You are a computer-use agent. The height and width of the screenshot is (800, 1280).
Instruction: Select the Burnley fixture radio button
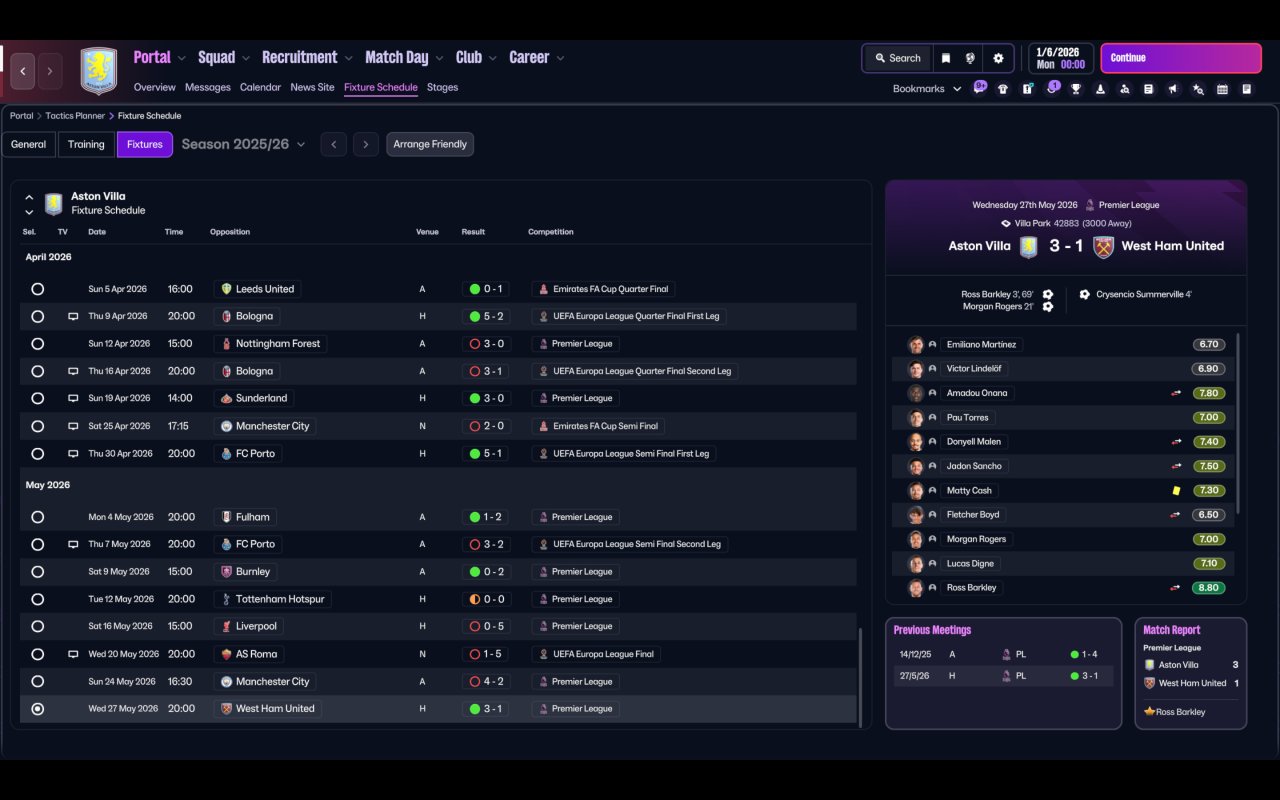point(37,572)
